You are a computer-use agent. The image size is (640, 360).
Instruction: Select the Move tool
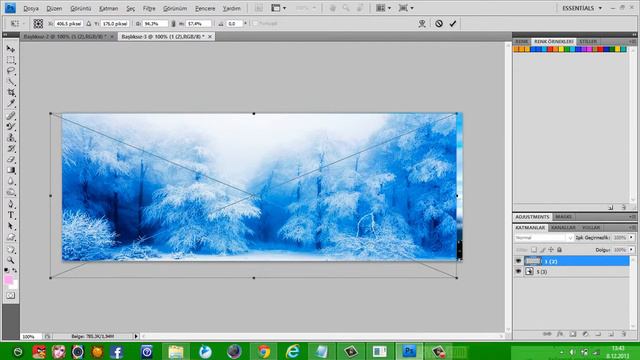point(11,49)
